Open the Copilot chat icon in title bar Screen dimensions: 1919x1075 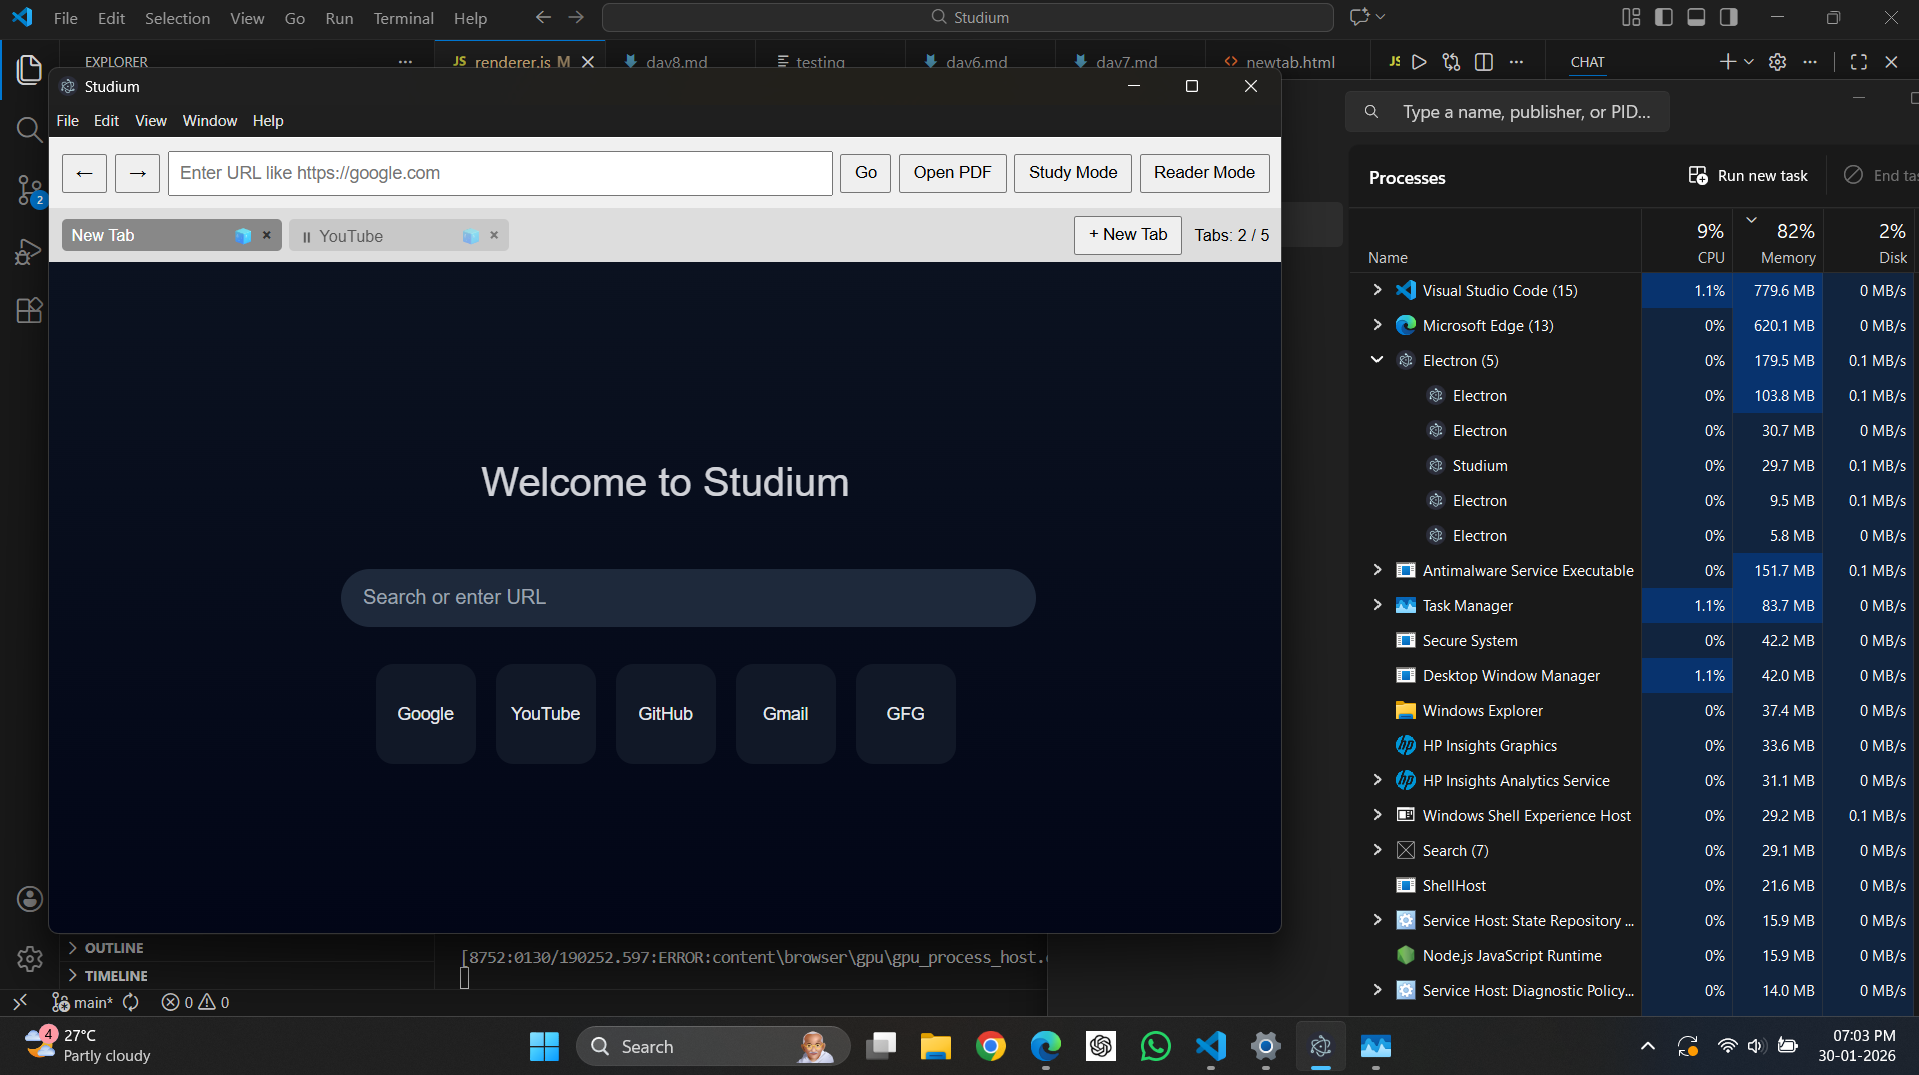tap(1359, 17)
